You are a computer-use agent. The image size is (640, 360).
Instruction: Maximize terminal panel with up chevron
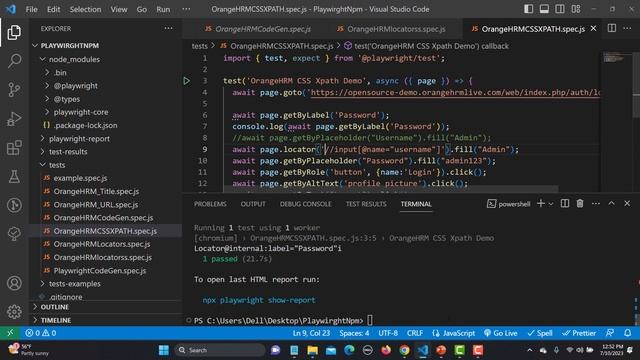(x=611, y=203)
